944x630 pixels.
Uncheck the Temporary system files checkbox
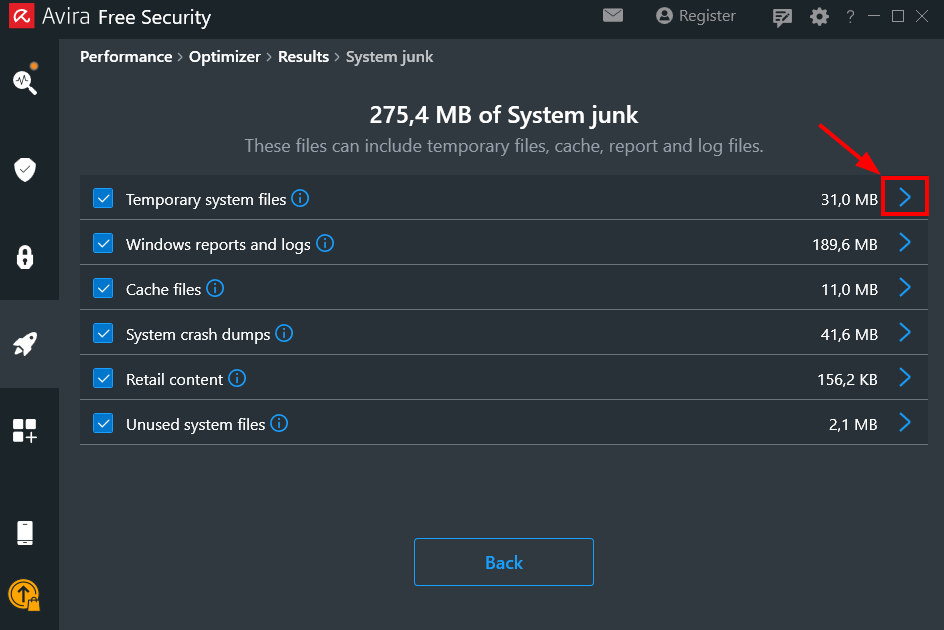click(103, 199)
